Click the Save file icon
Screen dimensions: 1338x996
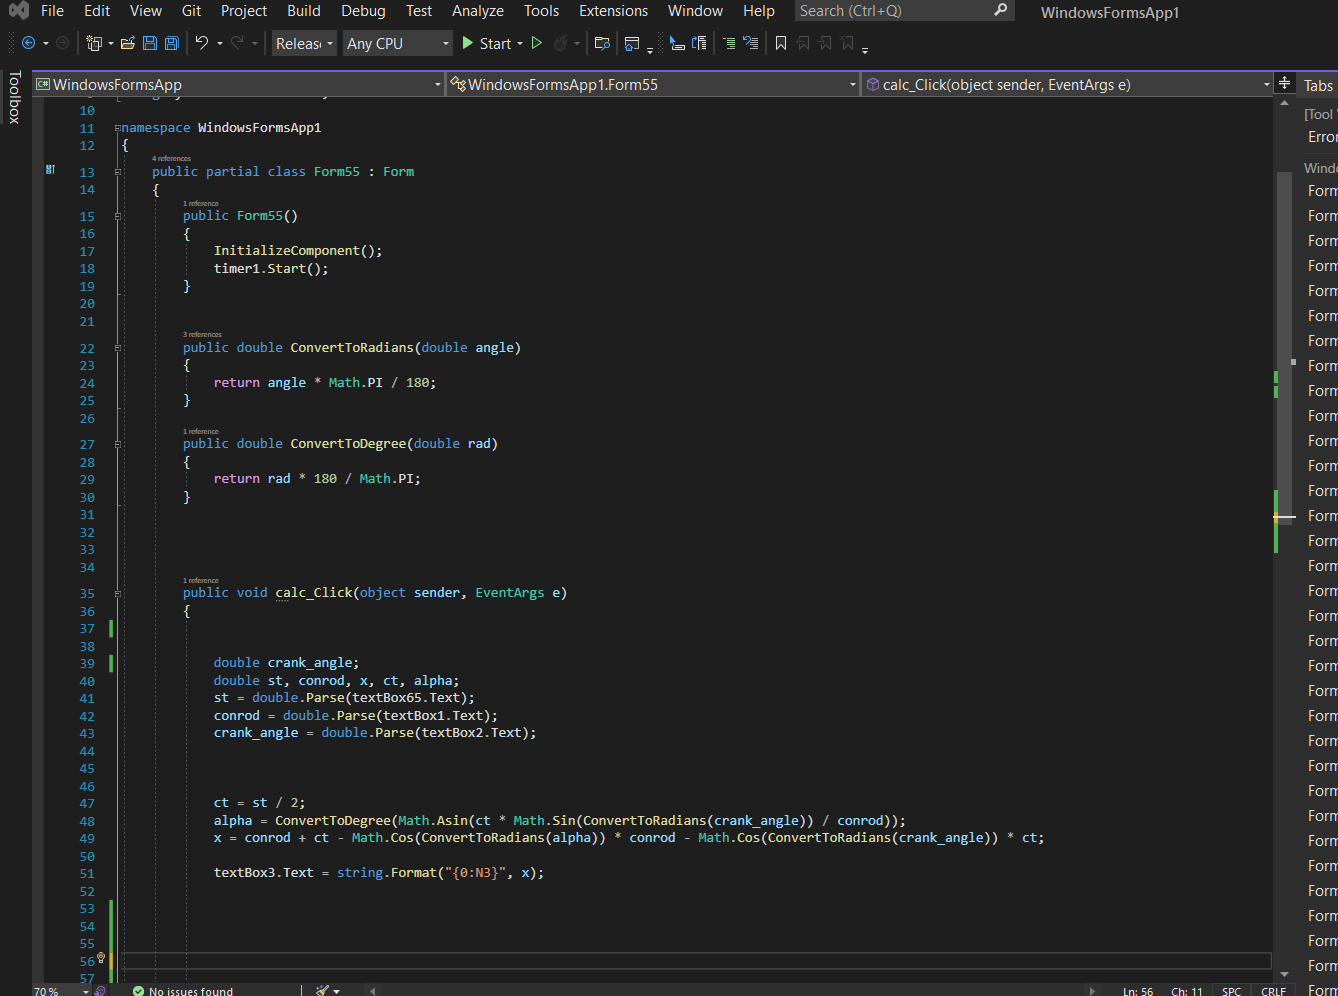coord(150,43)
